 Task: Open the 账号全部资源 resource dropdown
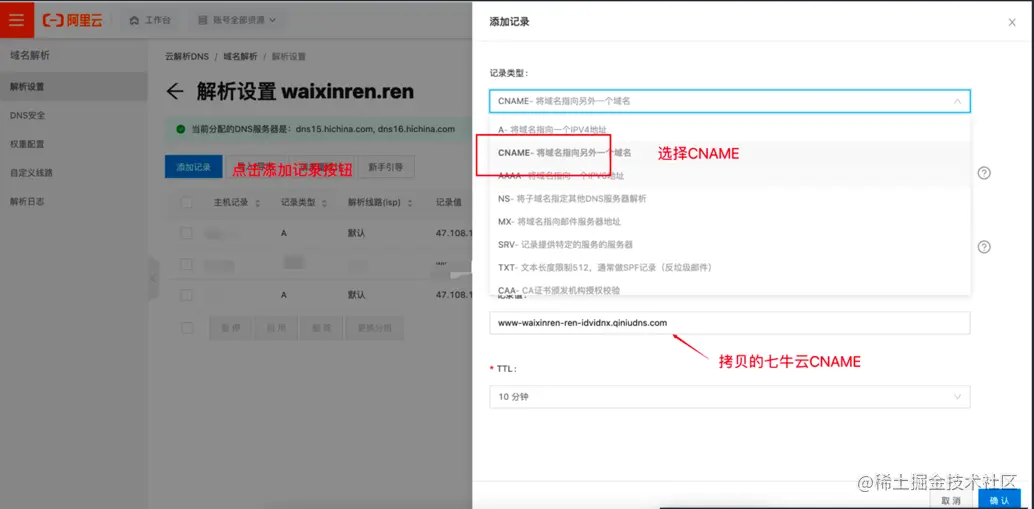tap(237, 20)
